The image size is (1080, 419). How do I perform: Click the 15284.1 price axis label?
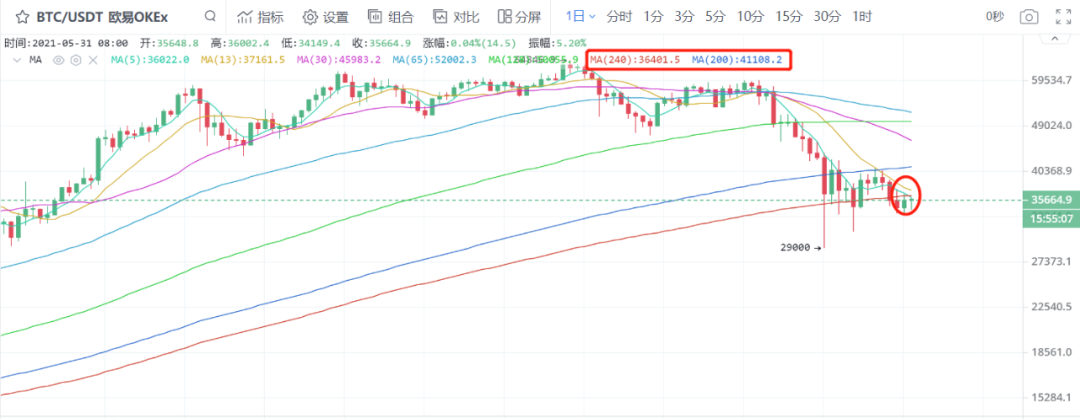pyautogui.click(x=1051, y=398)
